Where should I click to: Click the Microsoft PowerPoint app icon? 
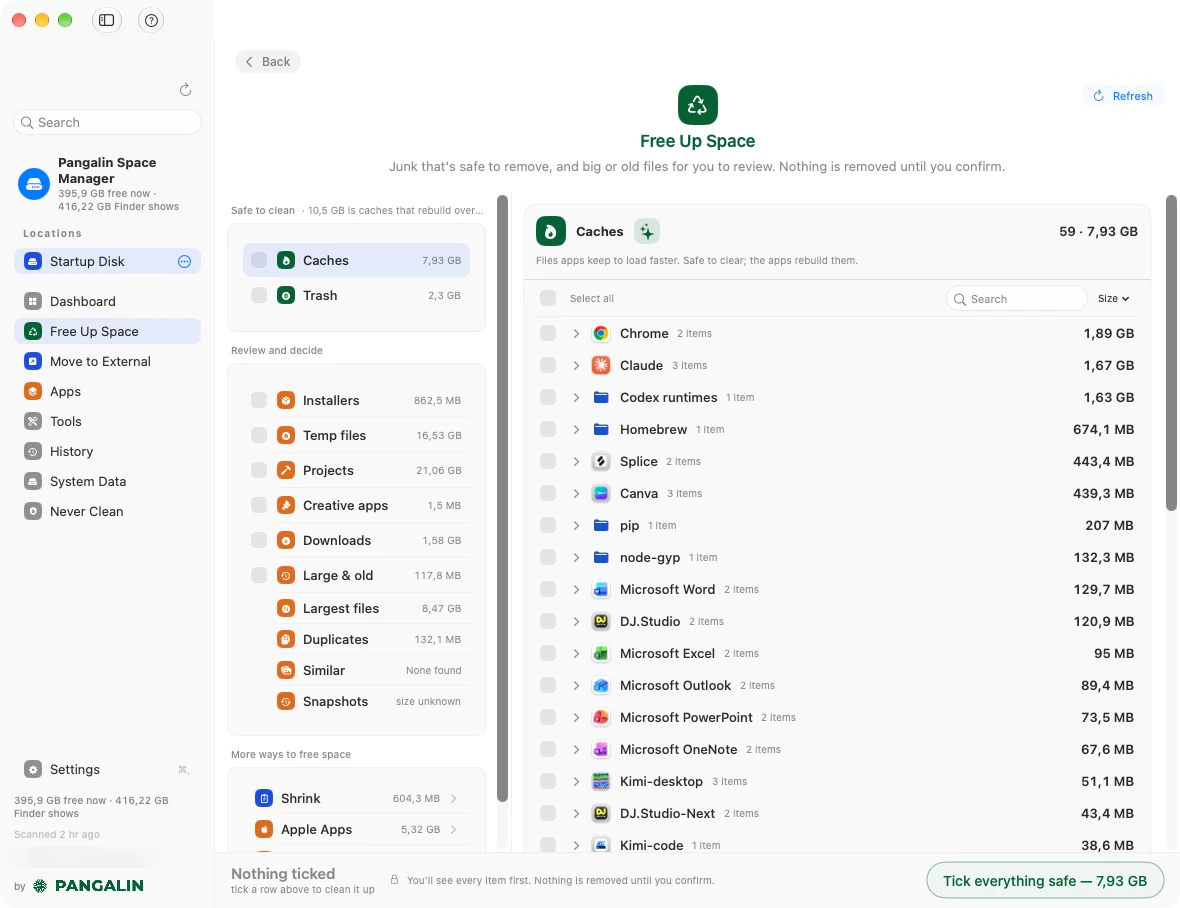coord(601,717)
